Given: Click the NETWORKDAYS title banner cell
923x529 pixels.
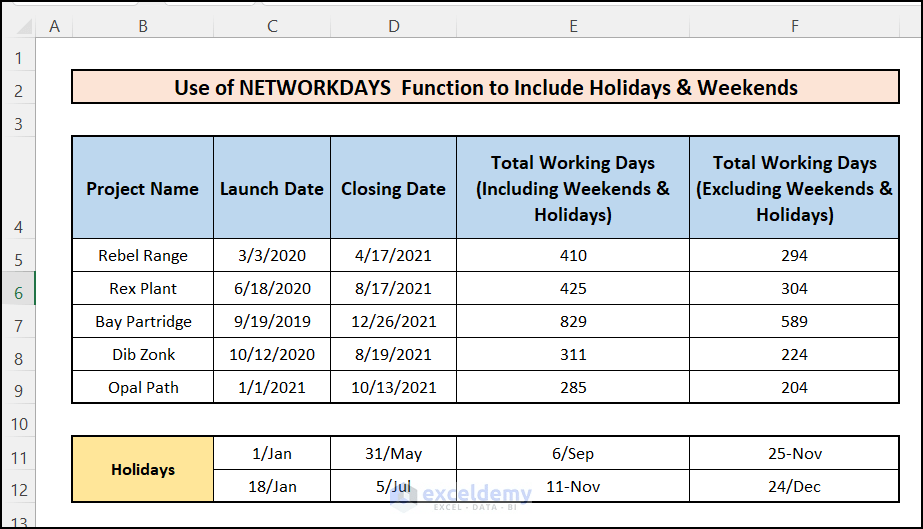Looking at the screenshot, I should point(486,87).
